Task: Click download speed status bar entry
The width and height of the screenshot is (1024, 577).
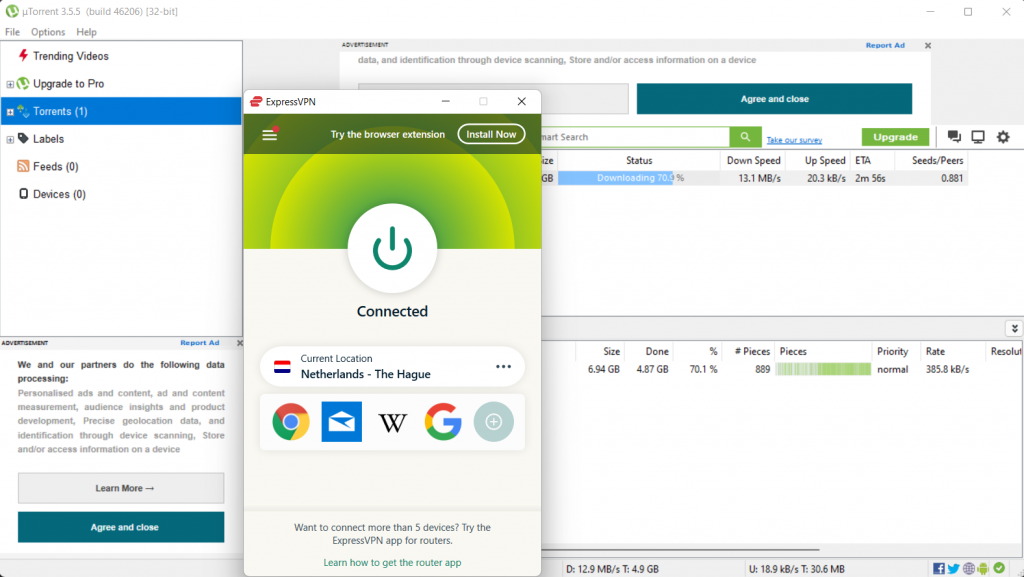Action: [612, 569]
